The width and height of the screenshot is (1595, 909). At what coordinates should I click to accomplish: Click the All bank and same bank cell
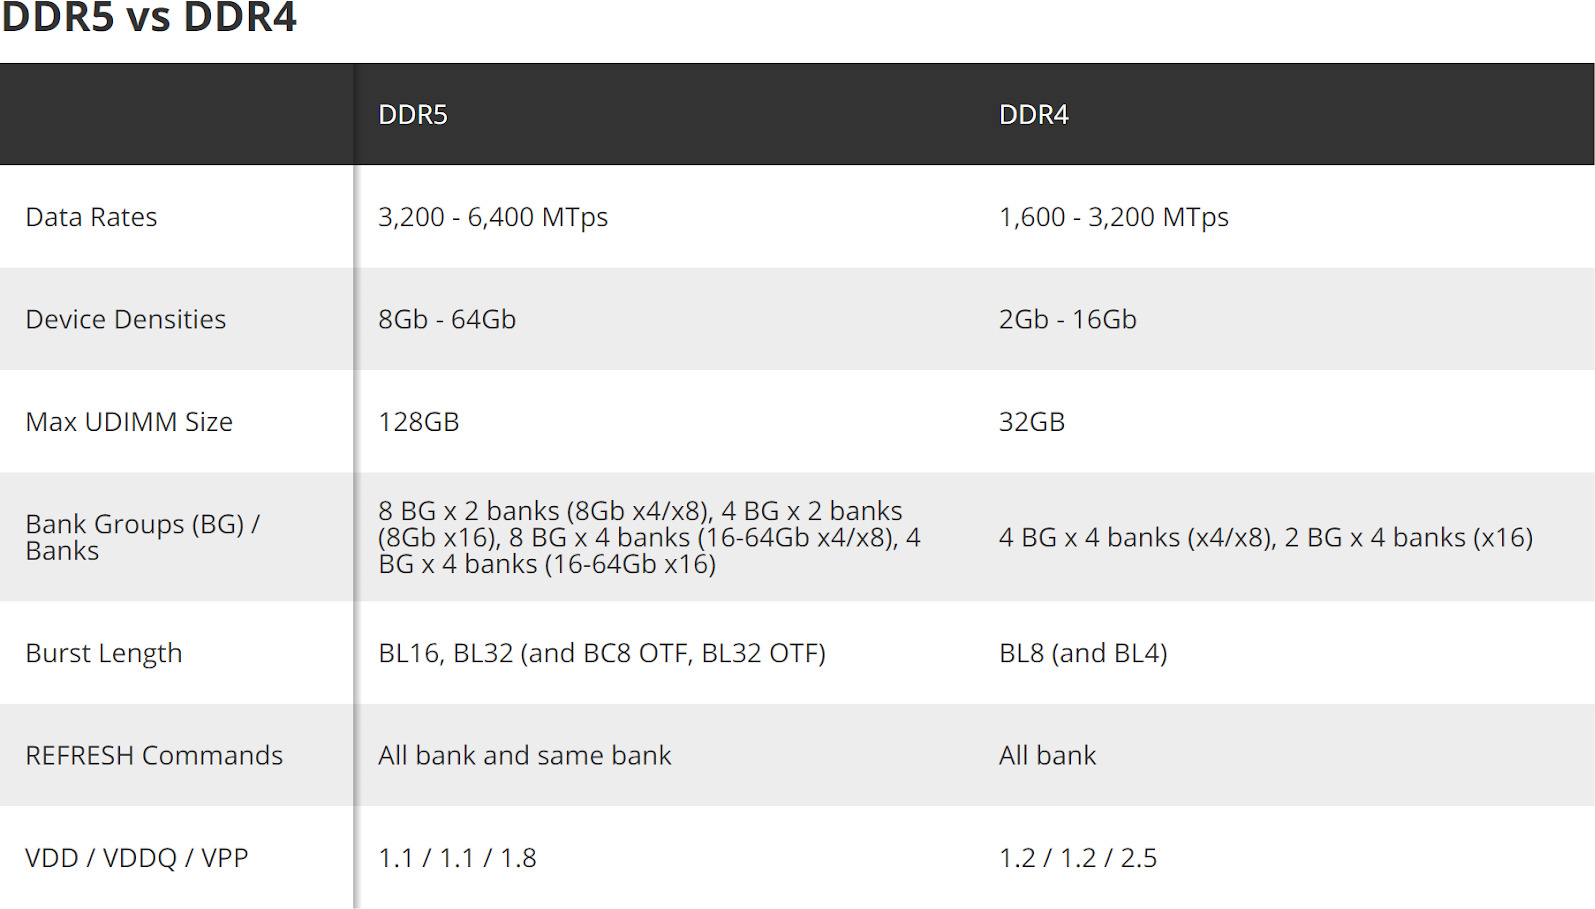pyautogui.click(x=525, y=755)
